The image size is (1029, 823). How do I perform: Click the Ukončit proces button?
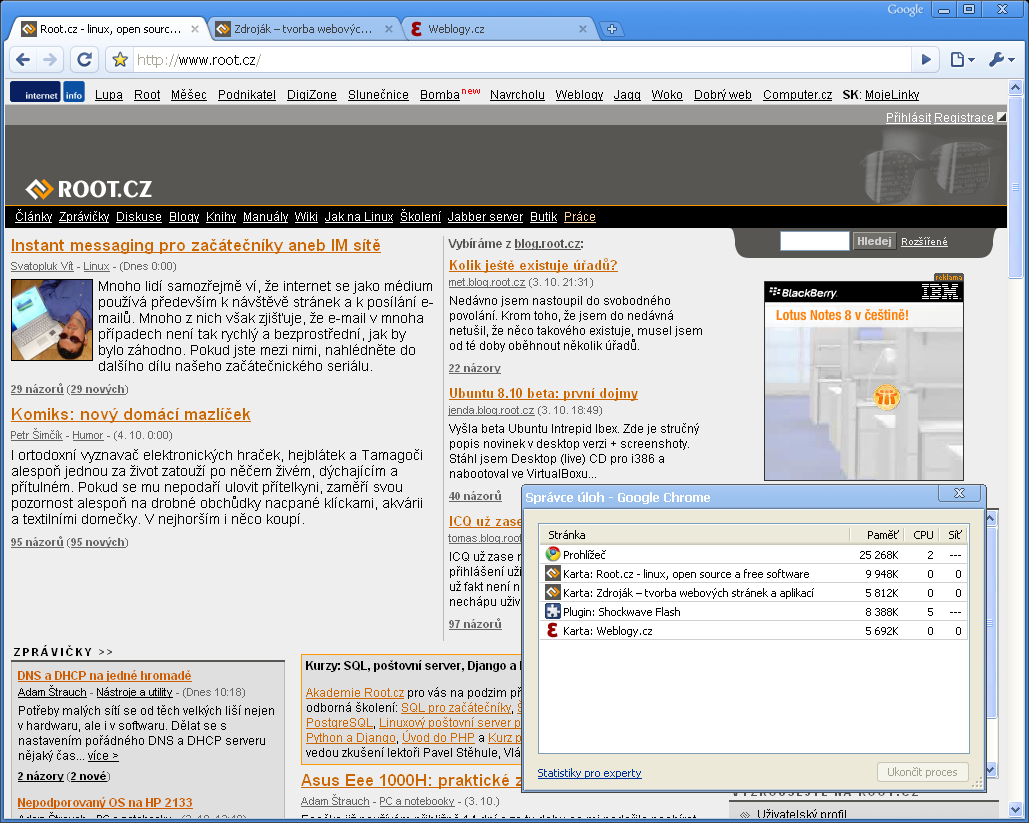point(922,772)
